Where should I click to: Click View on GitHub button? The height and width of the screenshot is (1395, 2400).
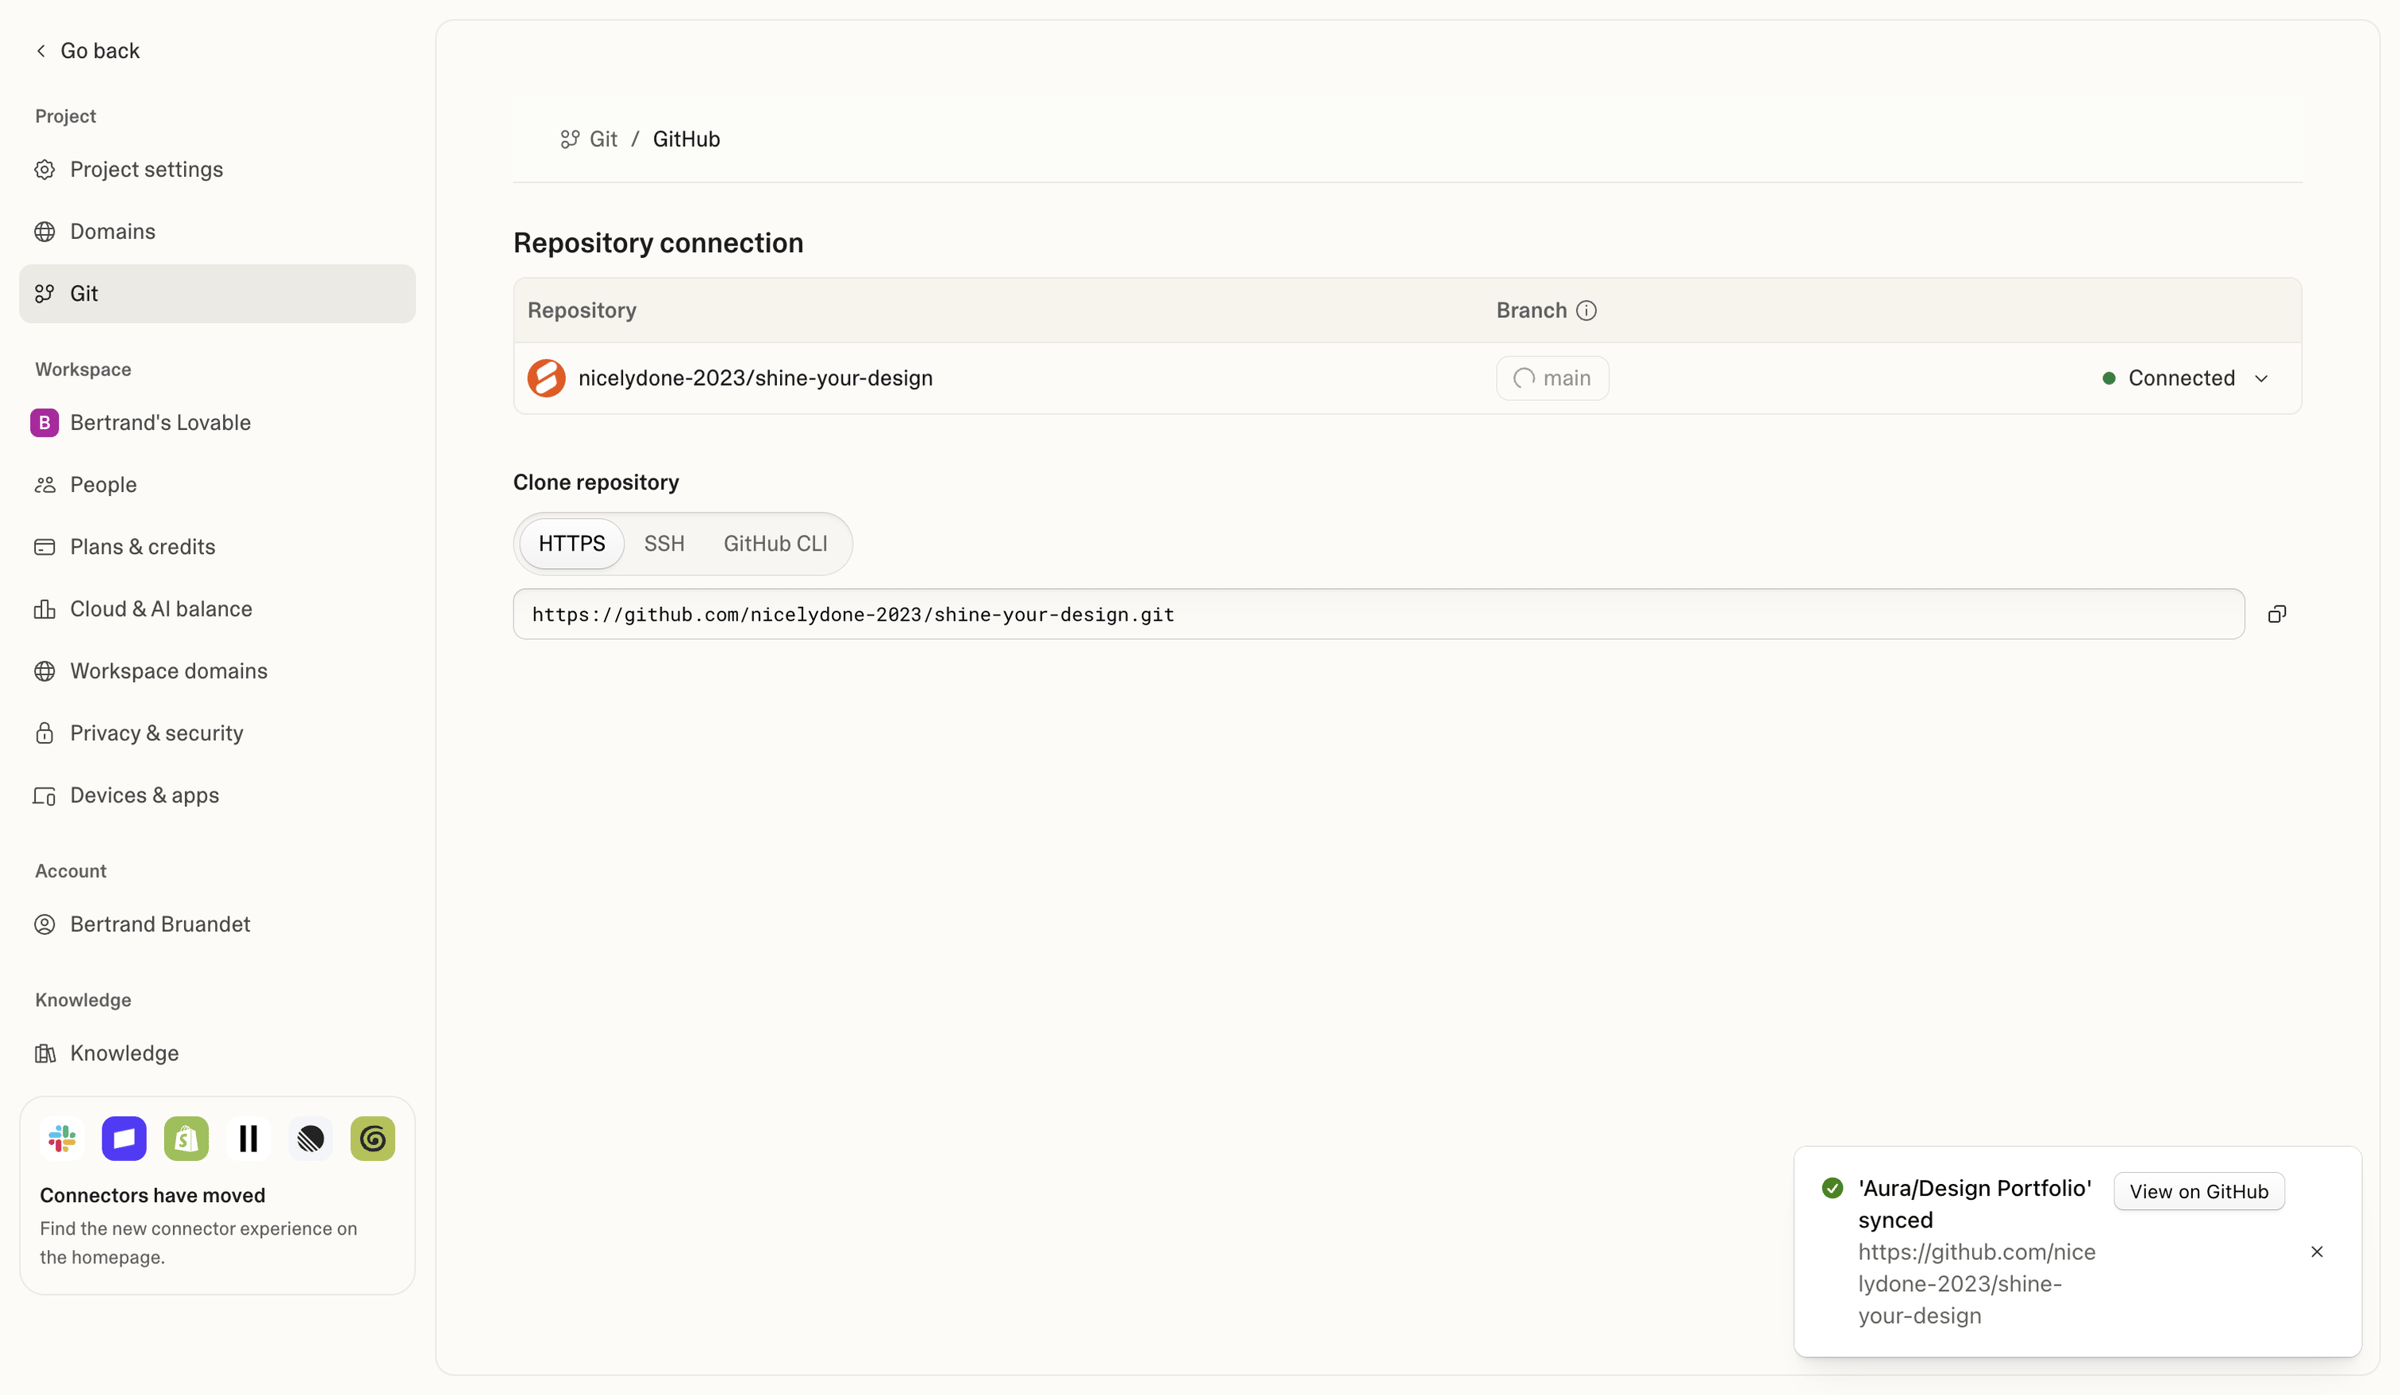[x=2199, y=1192]
